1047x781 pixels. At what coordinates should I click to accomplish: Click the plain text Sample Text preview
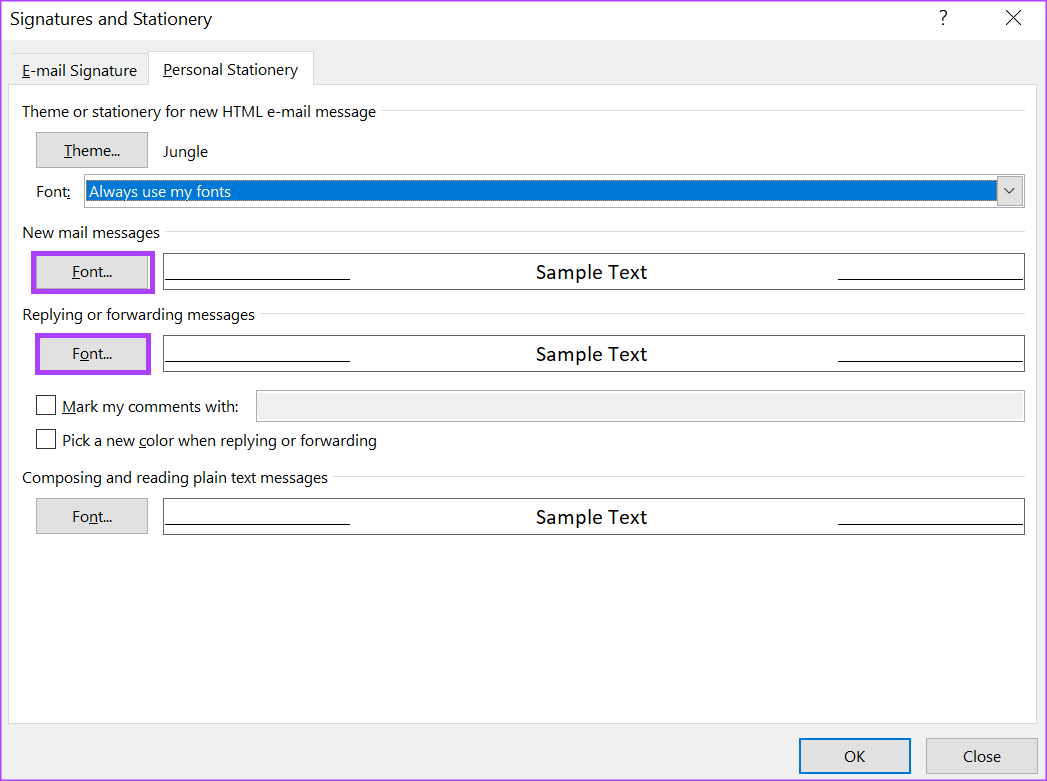click(x=594, y=517)
